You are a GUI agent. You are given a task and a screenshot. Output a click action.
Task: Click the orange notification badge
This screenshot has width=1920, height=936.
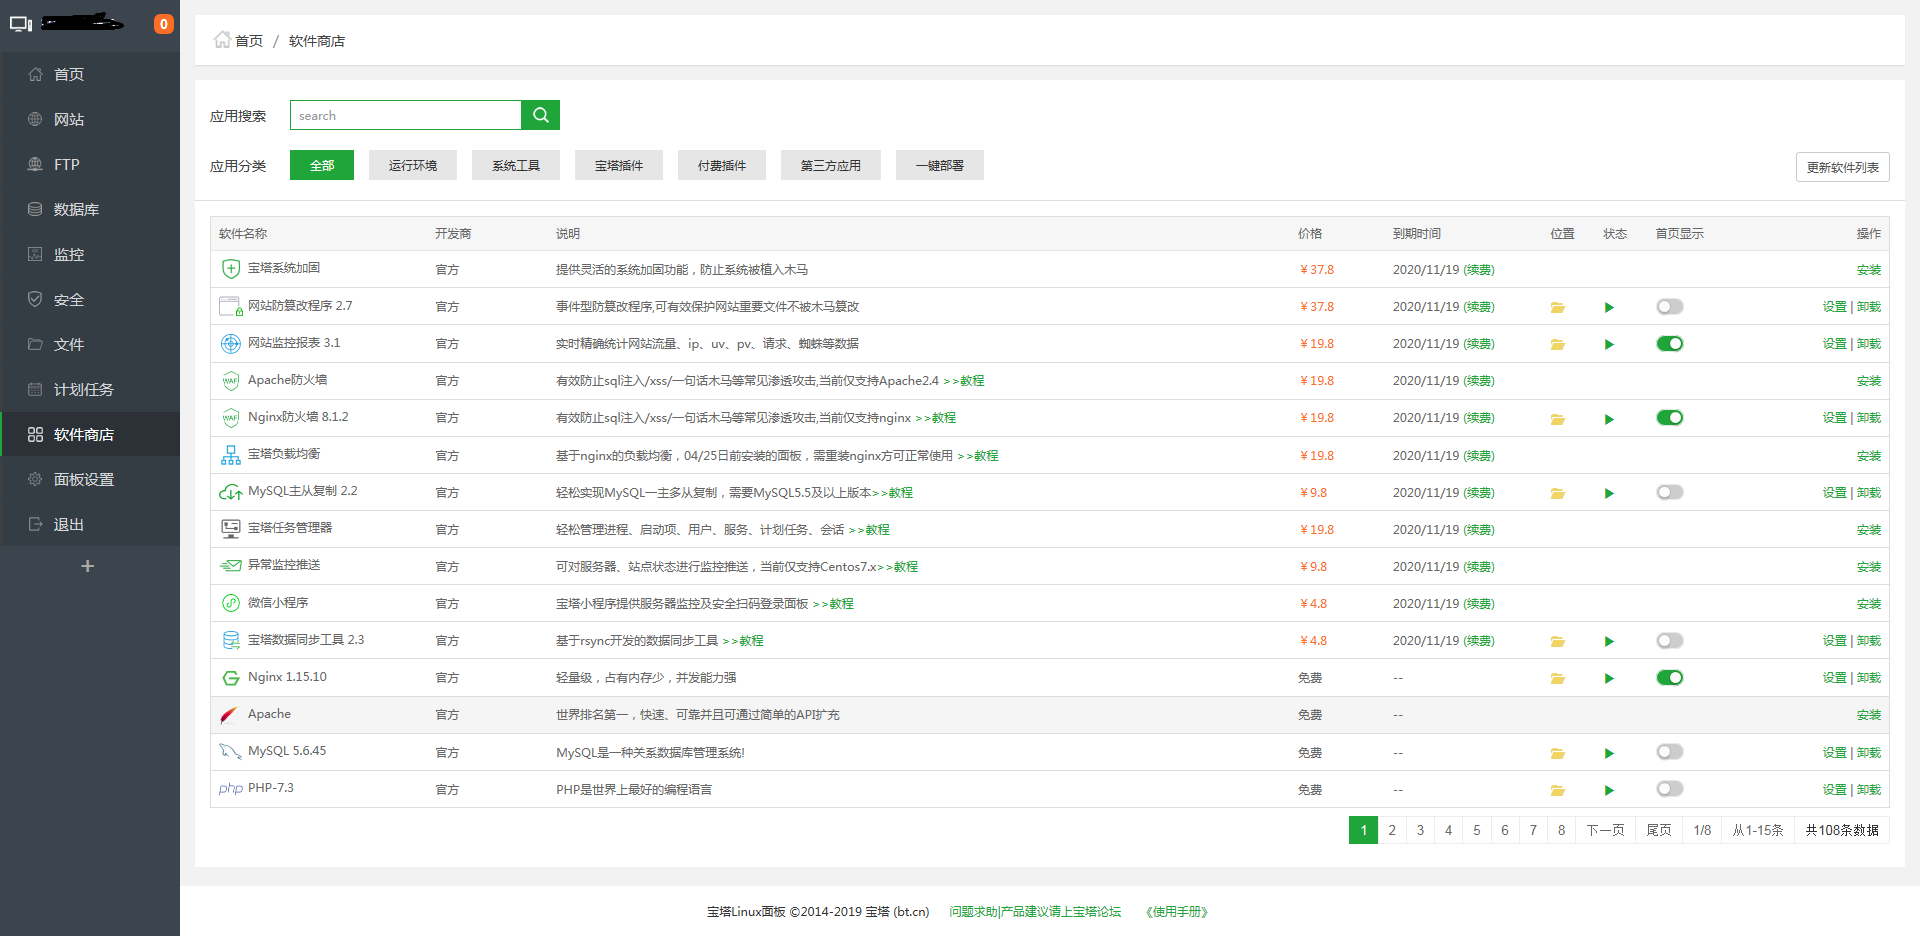163,24
